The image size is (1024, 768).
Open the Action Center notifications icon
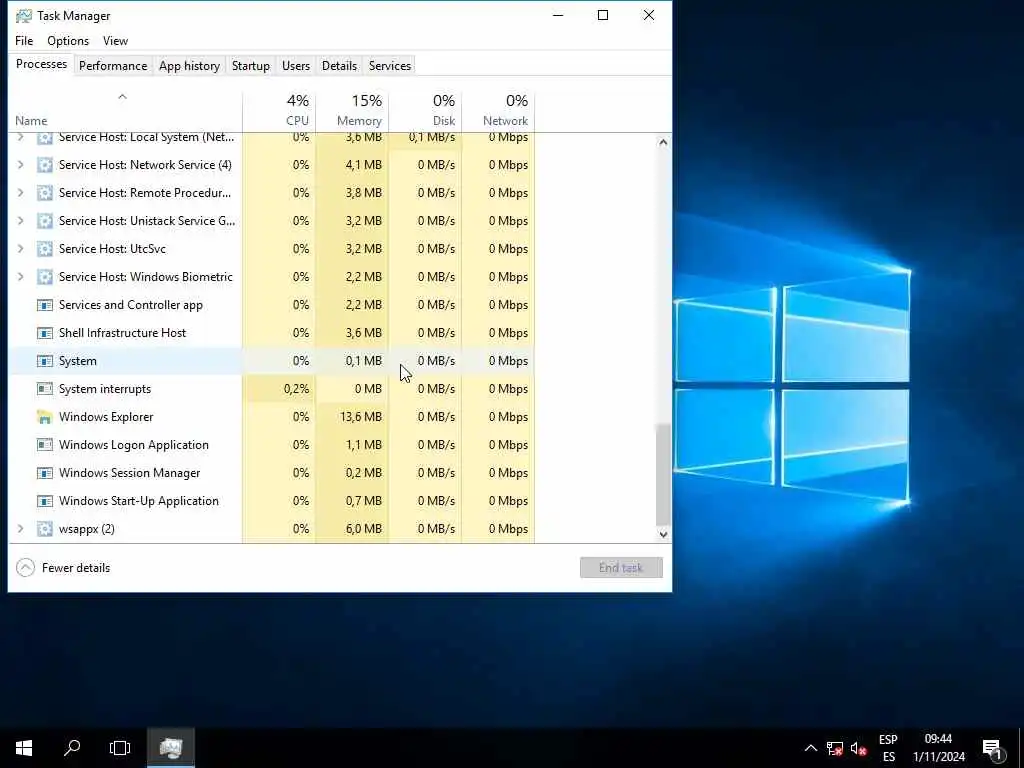[x=992, y=749]
